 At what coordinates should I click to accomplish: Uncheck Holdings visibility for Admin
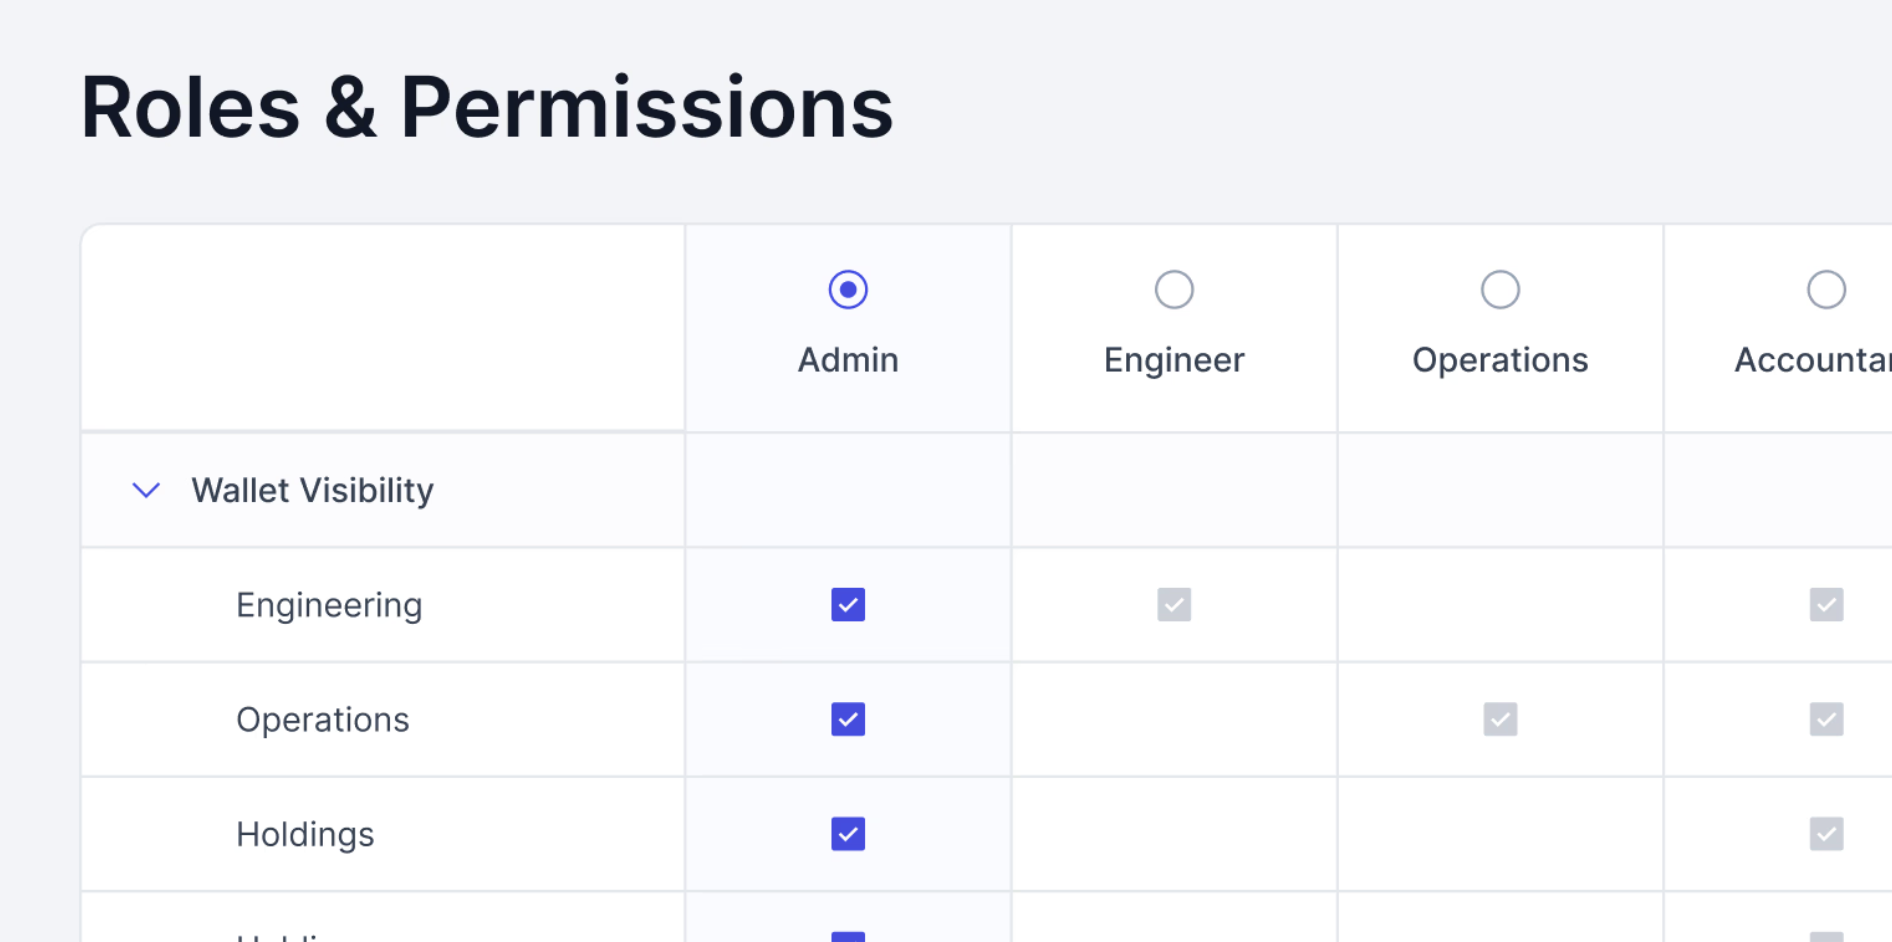tap(848, 834)
